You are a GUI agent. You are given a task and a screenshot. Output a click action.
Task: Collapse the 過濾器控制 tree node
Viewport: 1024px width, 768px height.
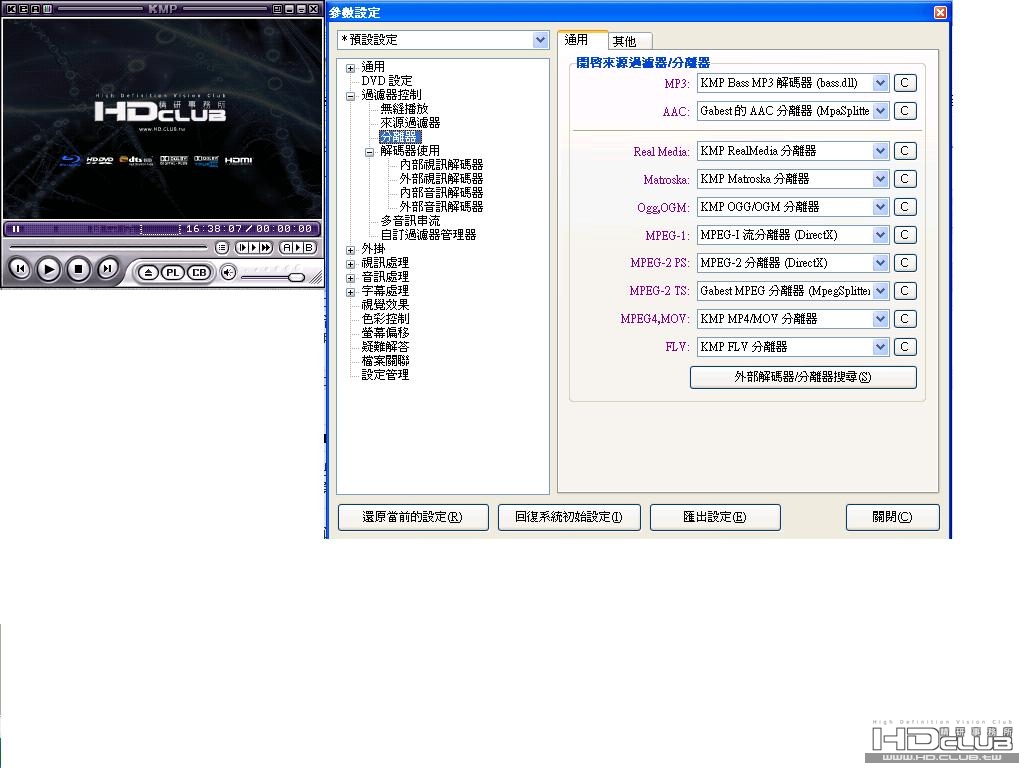point(351,96)
